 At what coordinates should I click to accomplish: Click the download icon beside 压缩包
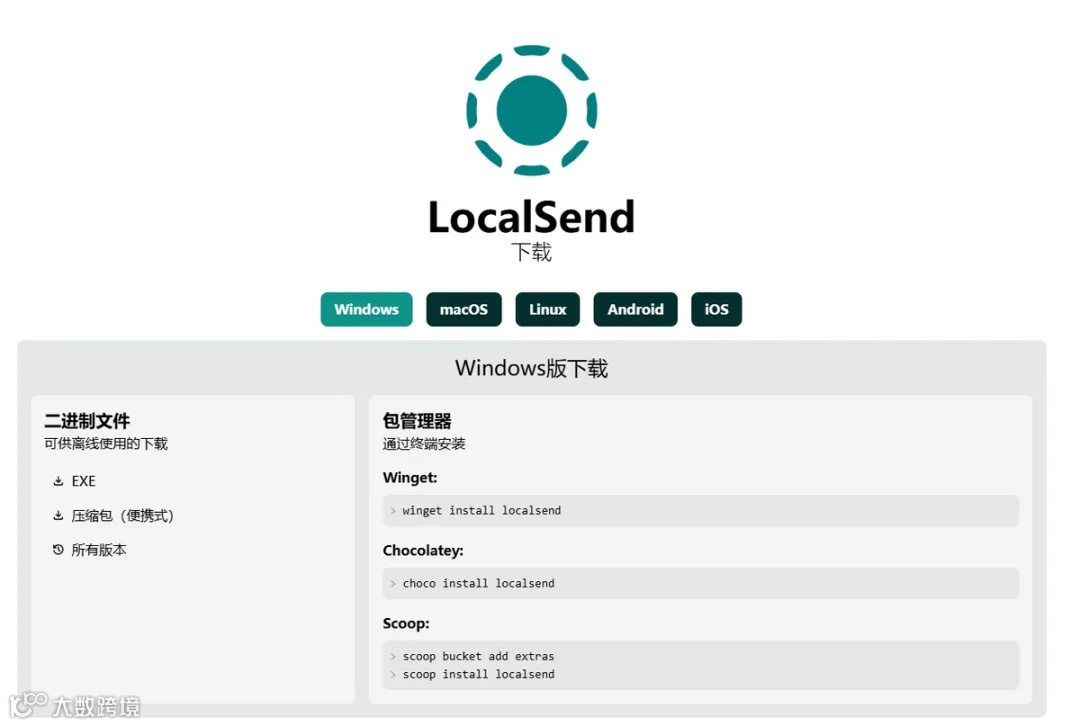(x=59, y=515)
